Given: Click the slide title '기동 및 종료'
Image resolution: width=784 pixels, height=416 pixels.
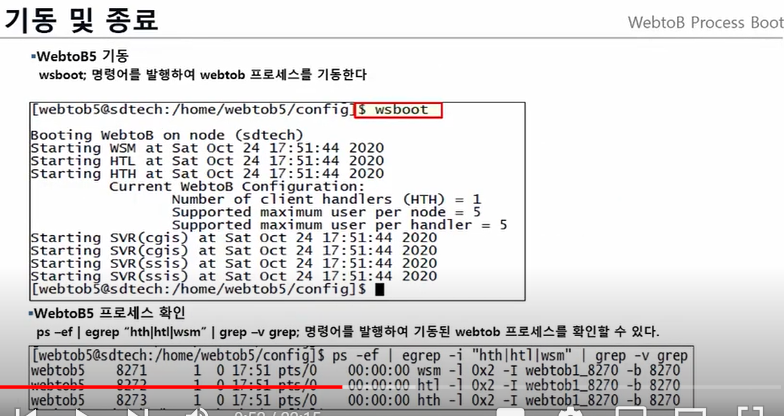Looking at the screenshot, I should click(x=81, y=18).
